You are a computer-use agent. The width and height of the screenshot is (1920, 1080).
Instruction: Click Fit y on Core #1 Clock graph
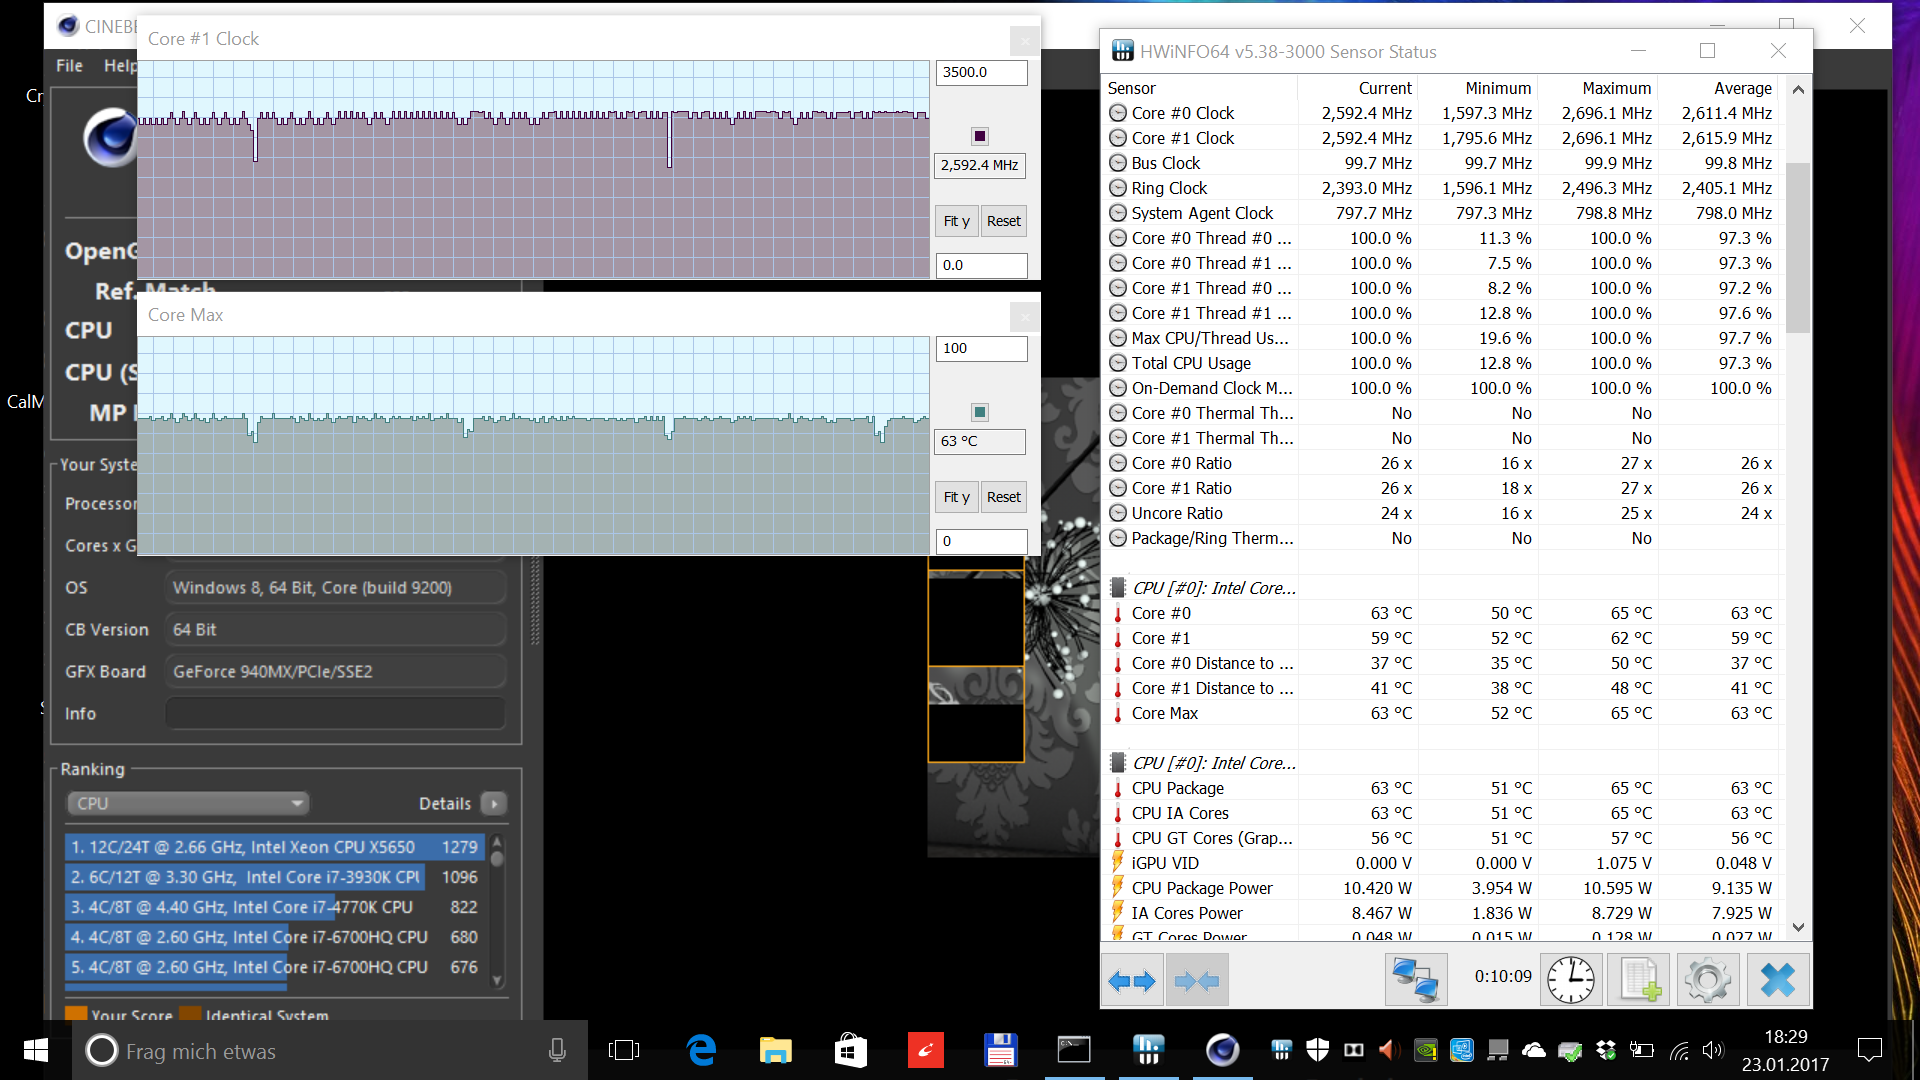(956, 221)
